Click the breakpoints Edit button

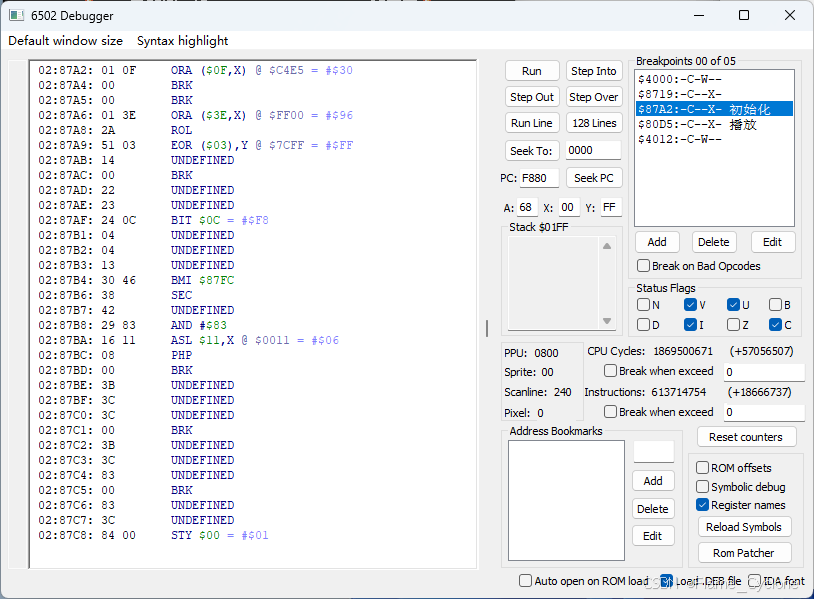(x=772, y=242)
